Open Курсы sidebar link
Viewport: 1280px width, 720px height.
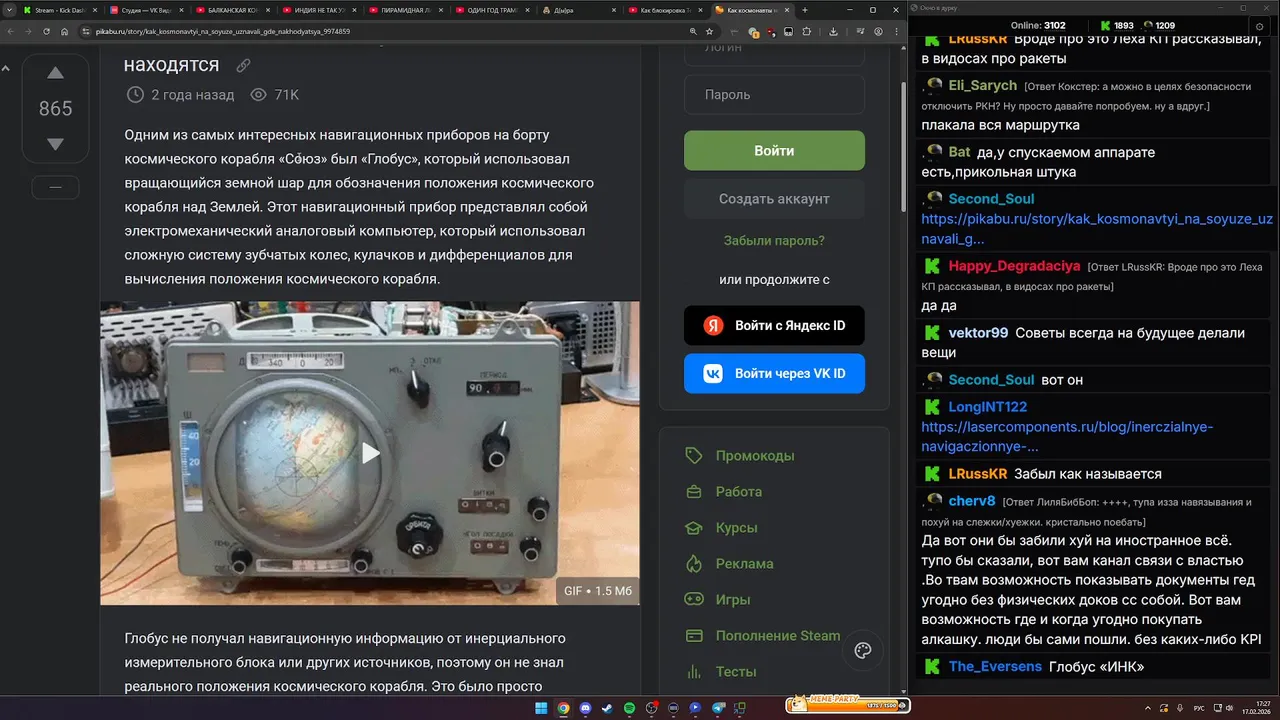click(737, 528)
